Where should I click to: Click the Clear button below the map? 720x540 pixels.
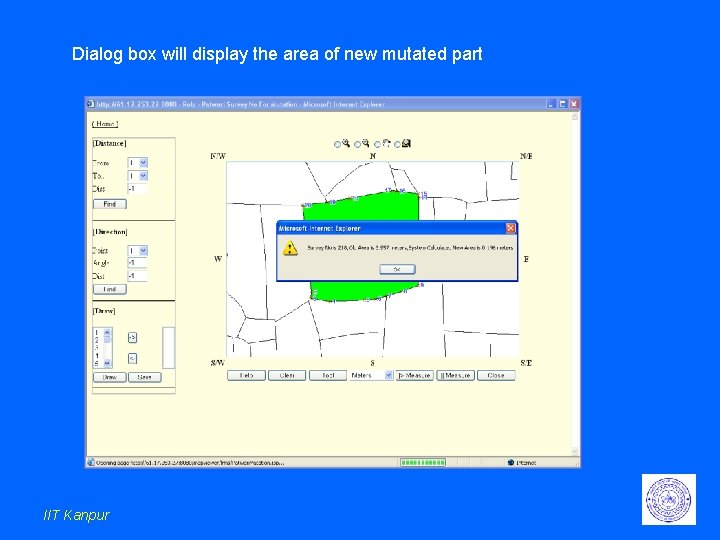click(287, 376)
